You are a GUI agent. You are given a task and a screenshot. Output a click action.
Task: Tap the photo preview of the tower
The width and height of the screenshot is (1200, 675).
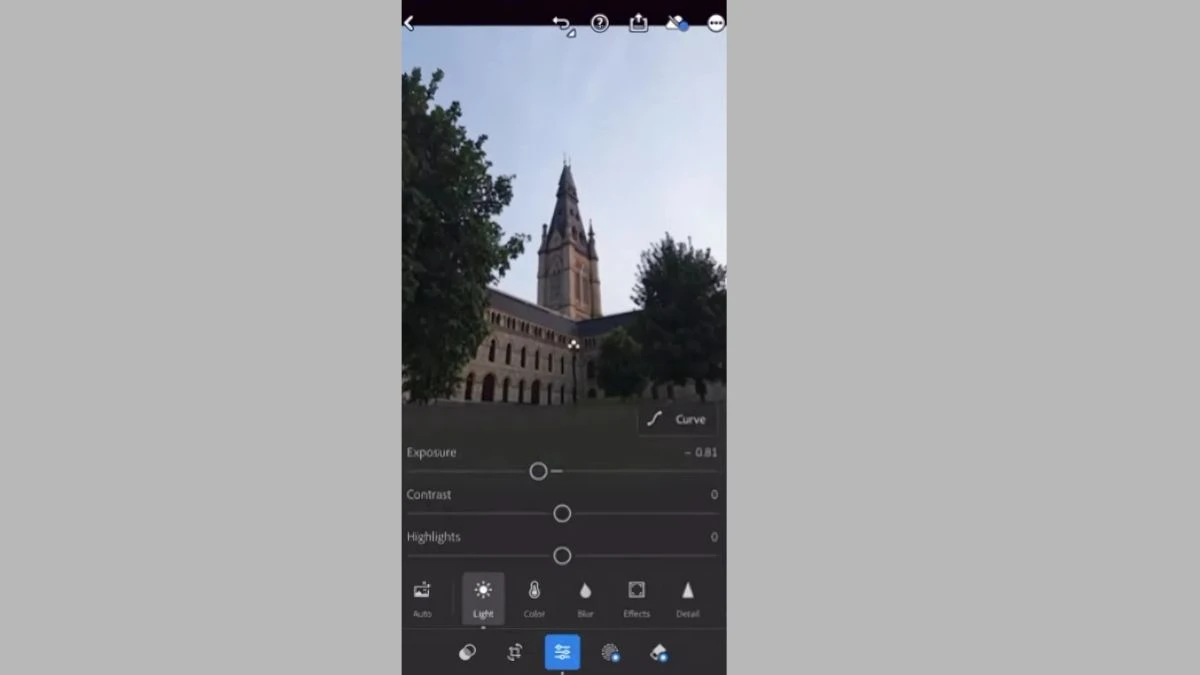pos(564,215)
